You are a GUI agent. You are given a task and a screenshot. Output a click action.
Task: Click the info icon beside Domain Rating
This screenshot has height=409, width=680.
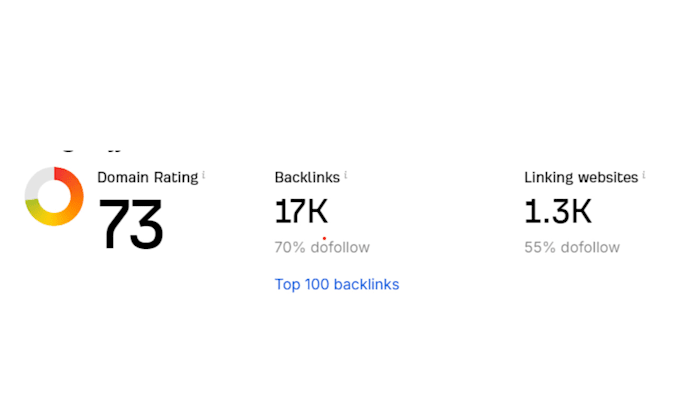click(203, 175)
